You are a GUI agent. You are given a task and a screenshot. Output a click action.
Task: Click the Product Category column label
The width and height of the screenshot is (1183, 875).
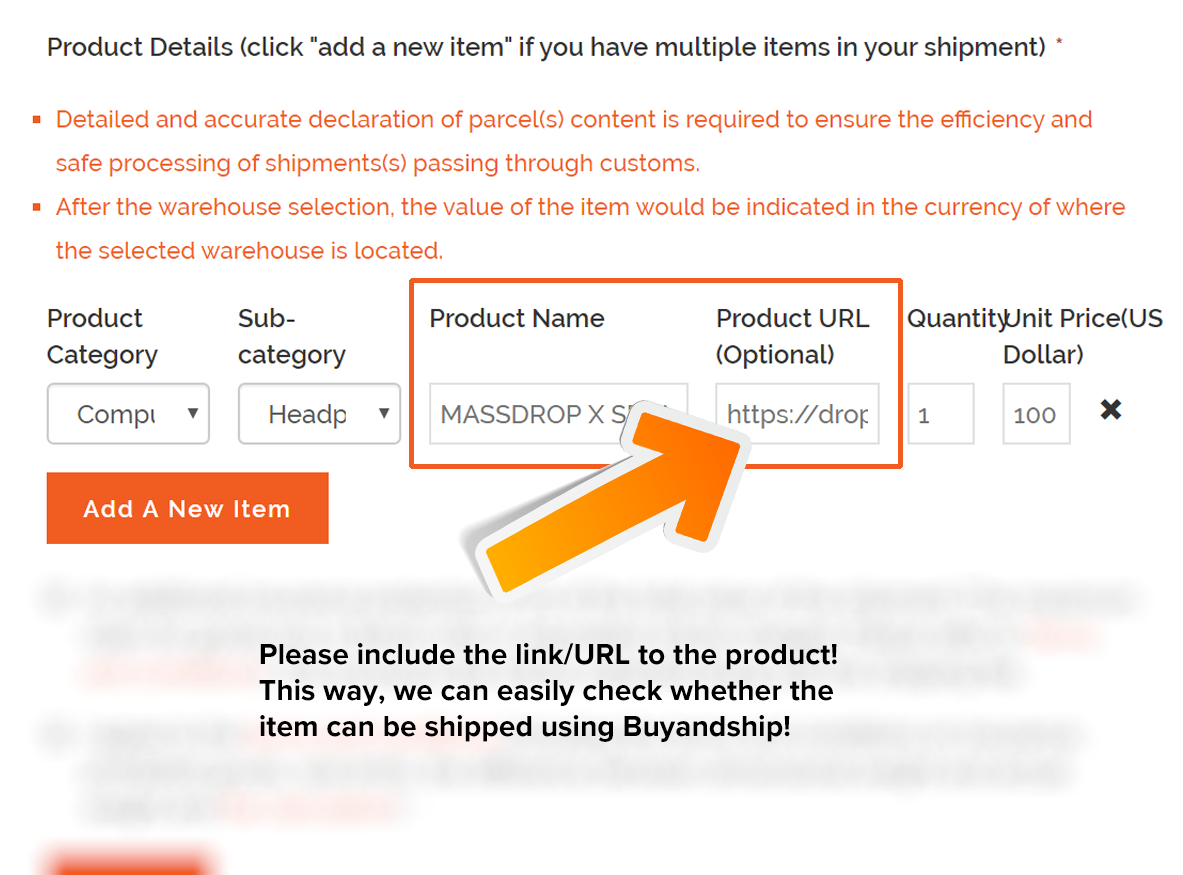click(x=103, y=336)
